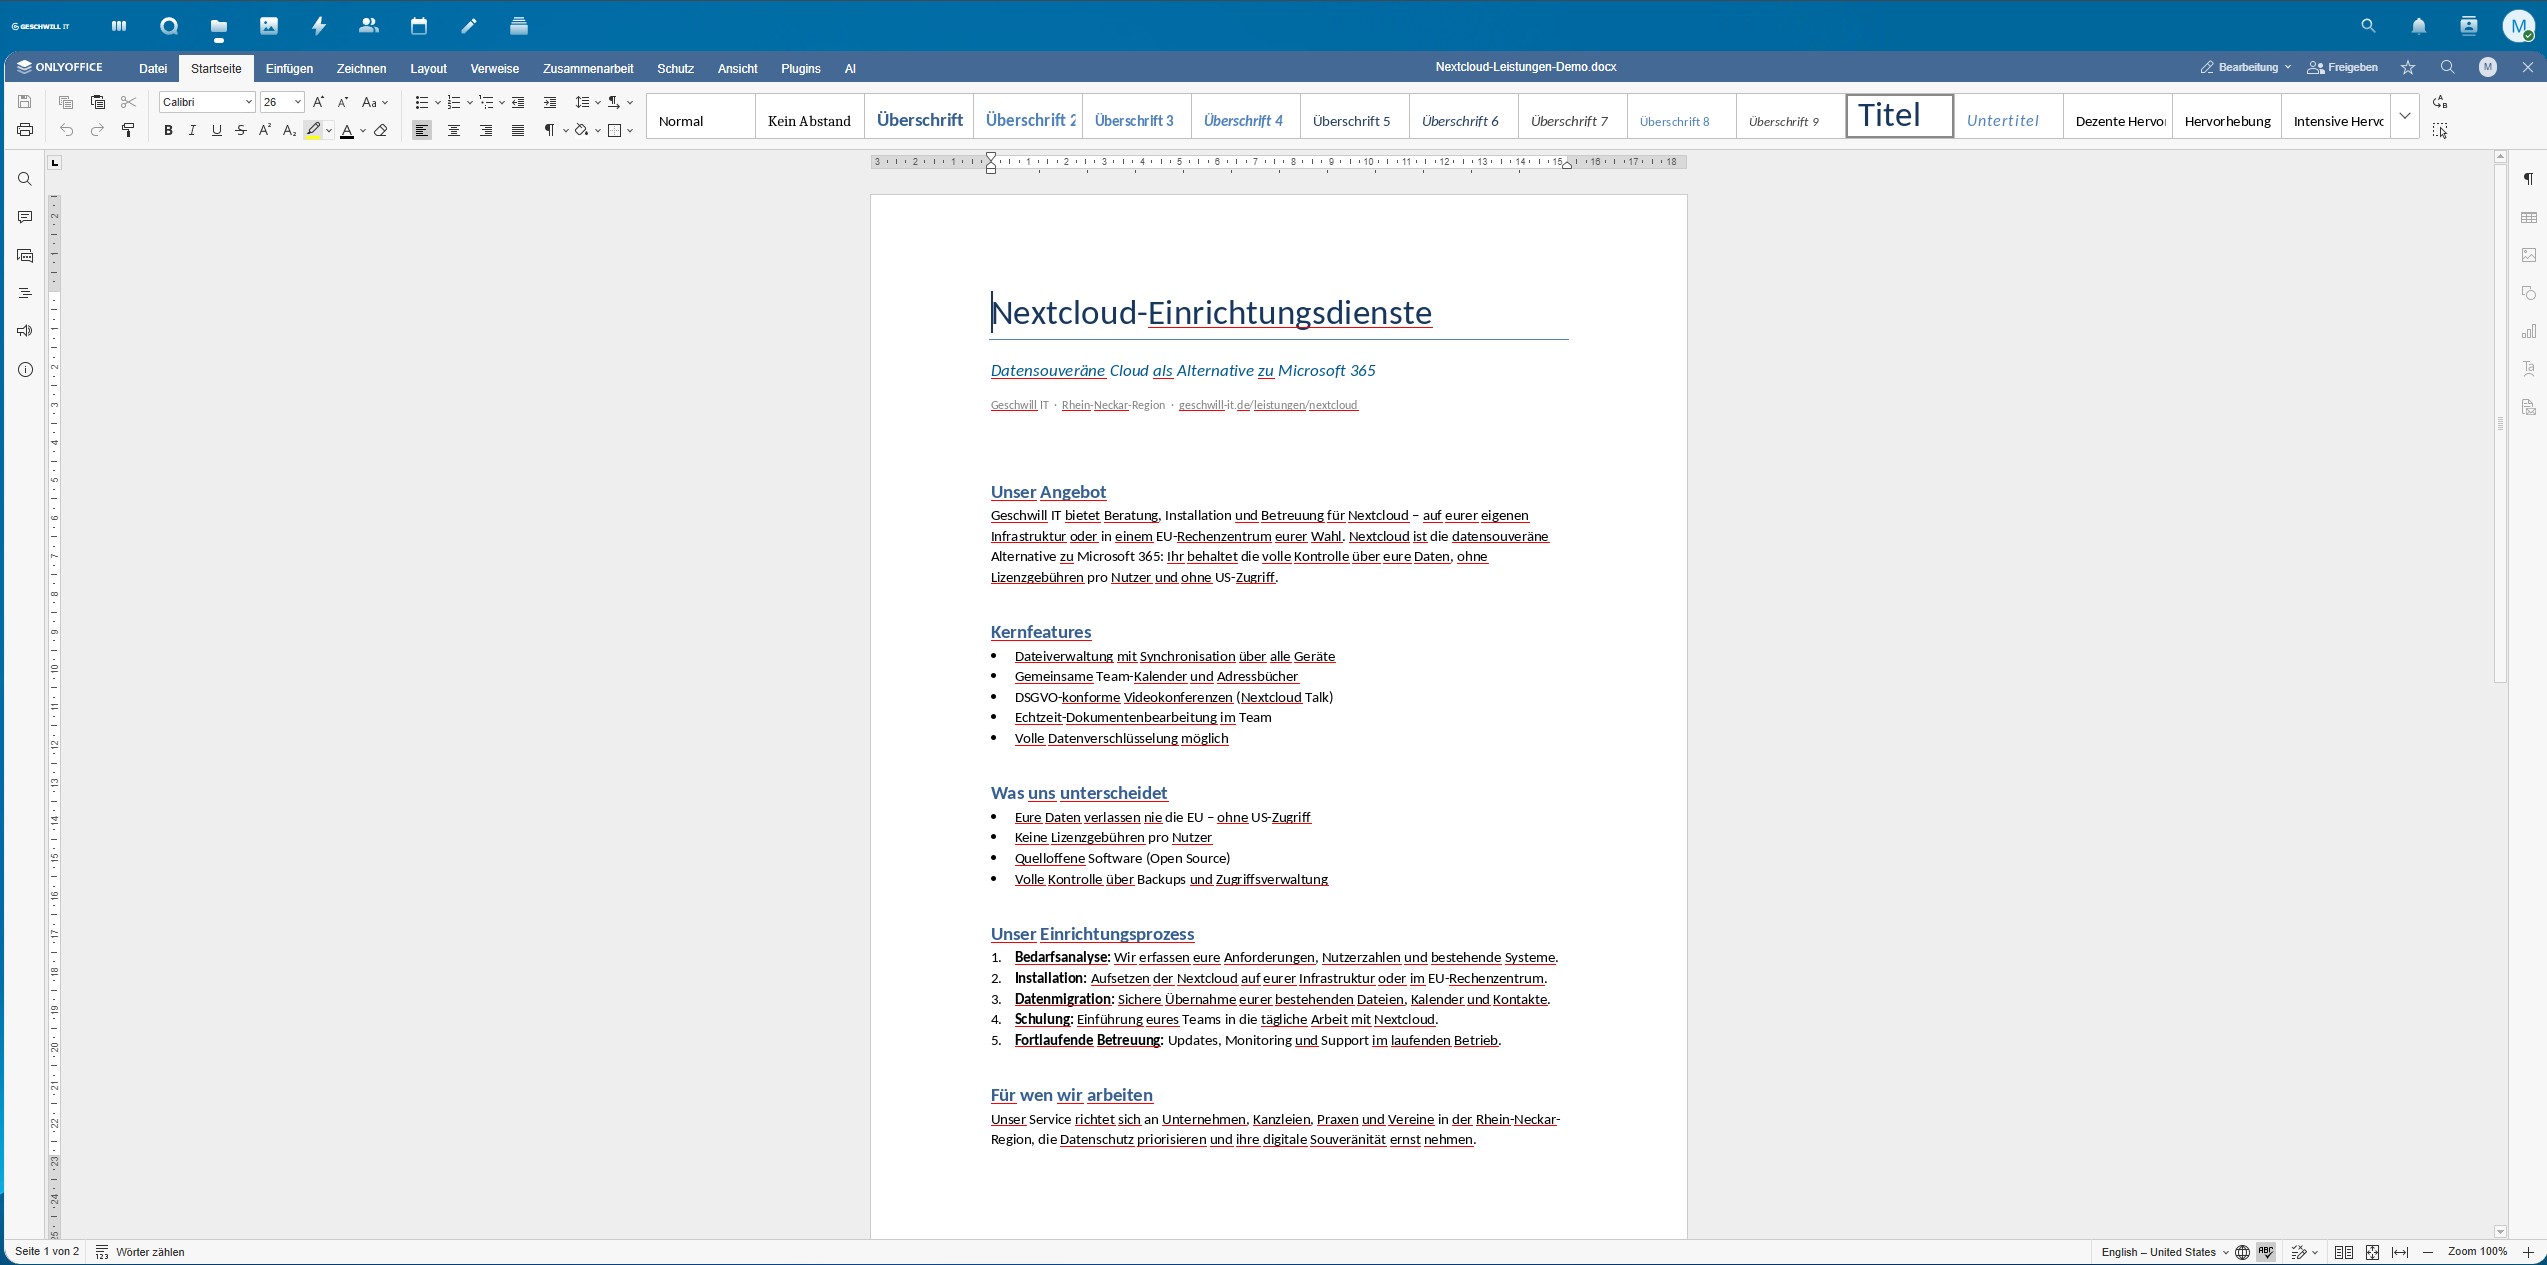Viewport: 2547px width, 1265px height.
Task: Click the Redo arrow
Action: tap(97, 130)
